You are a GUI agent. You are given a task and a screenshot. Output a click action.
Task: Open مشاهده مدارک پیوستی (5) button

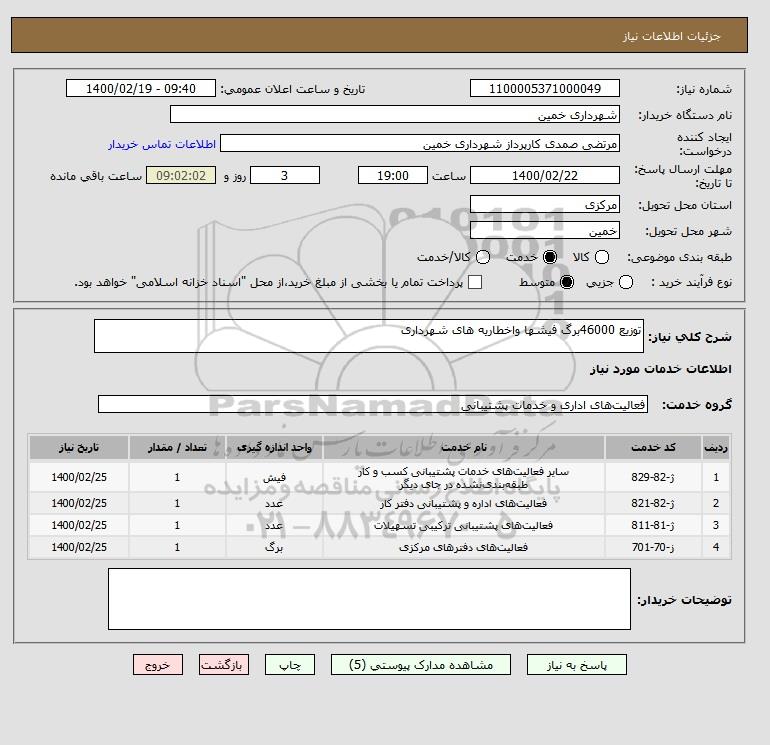tap(421, 665)
